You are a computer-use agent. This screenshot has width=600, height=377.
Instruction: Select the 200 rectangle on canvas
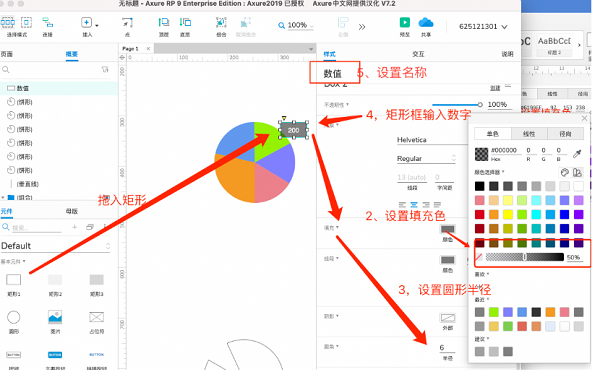click(293, 130)
